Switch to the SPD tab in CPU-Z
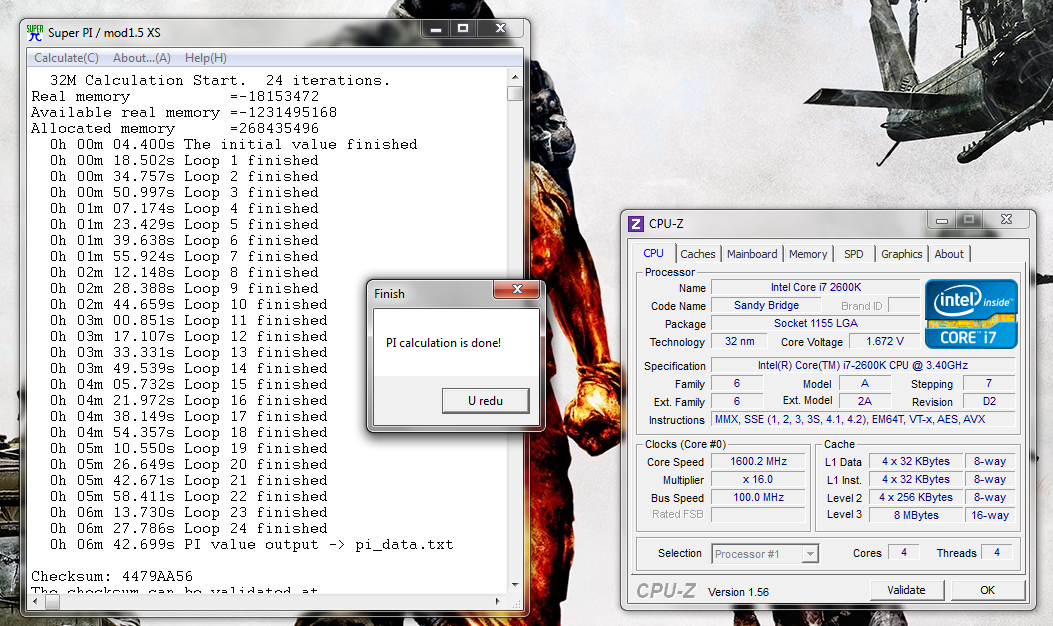This screenshot has height=626, width=1053. point(854,254)
